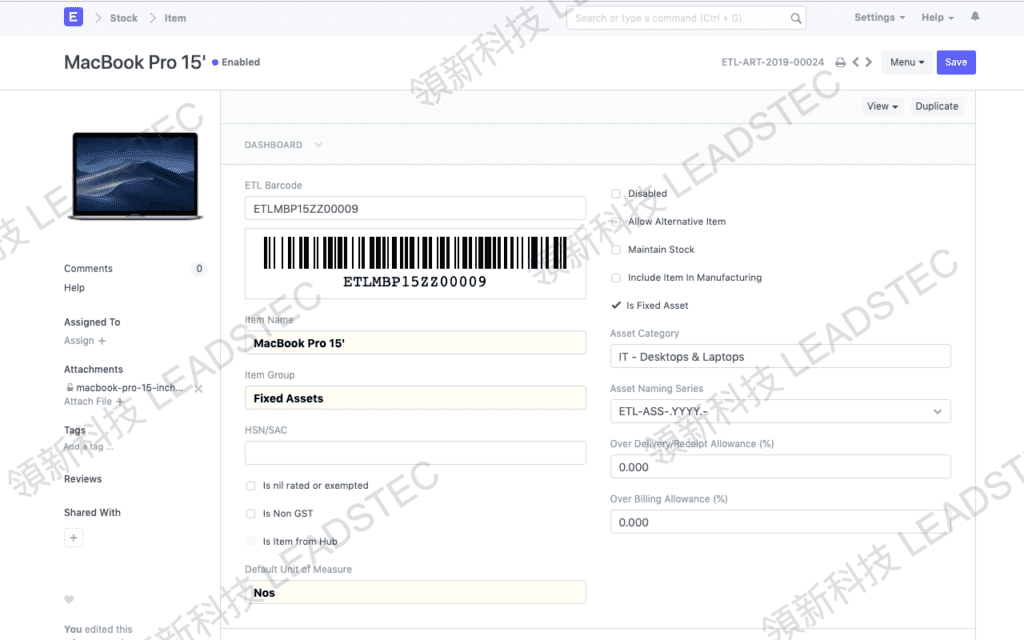Image resolution: width=1024 pixels, height=640 pixels.
Task: Click the plus icon under Shared With
Action: [73, 537]
